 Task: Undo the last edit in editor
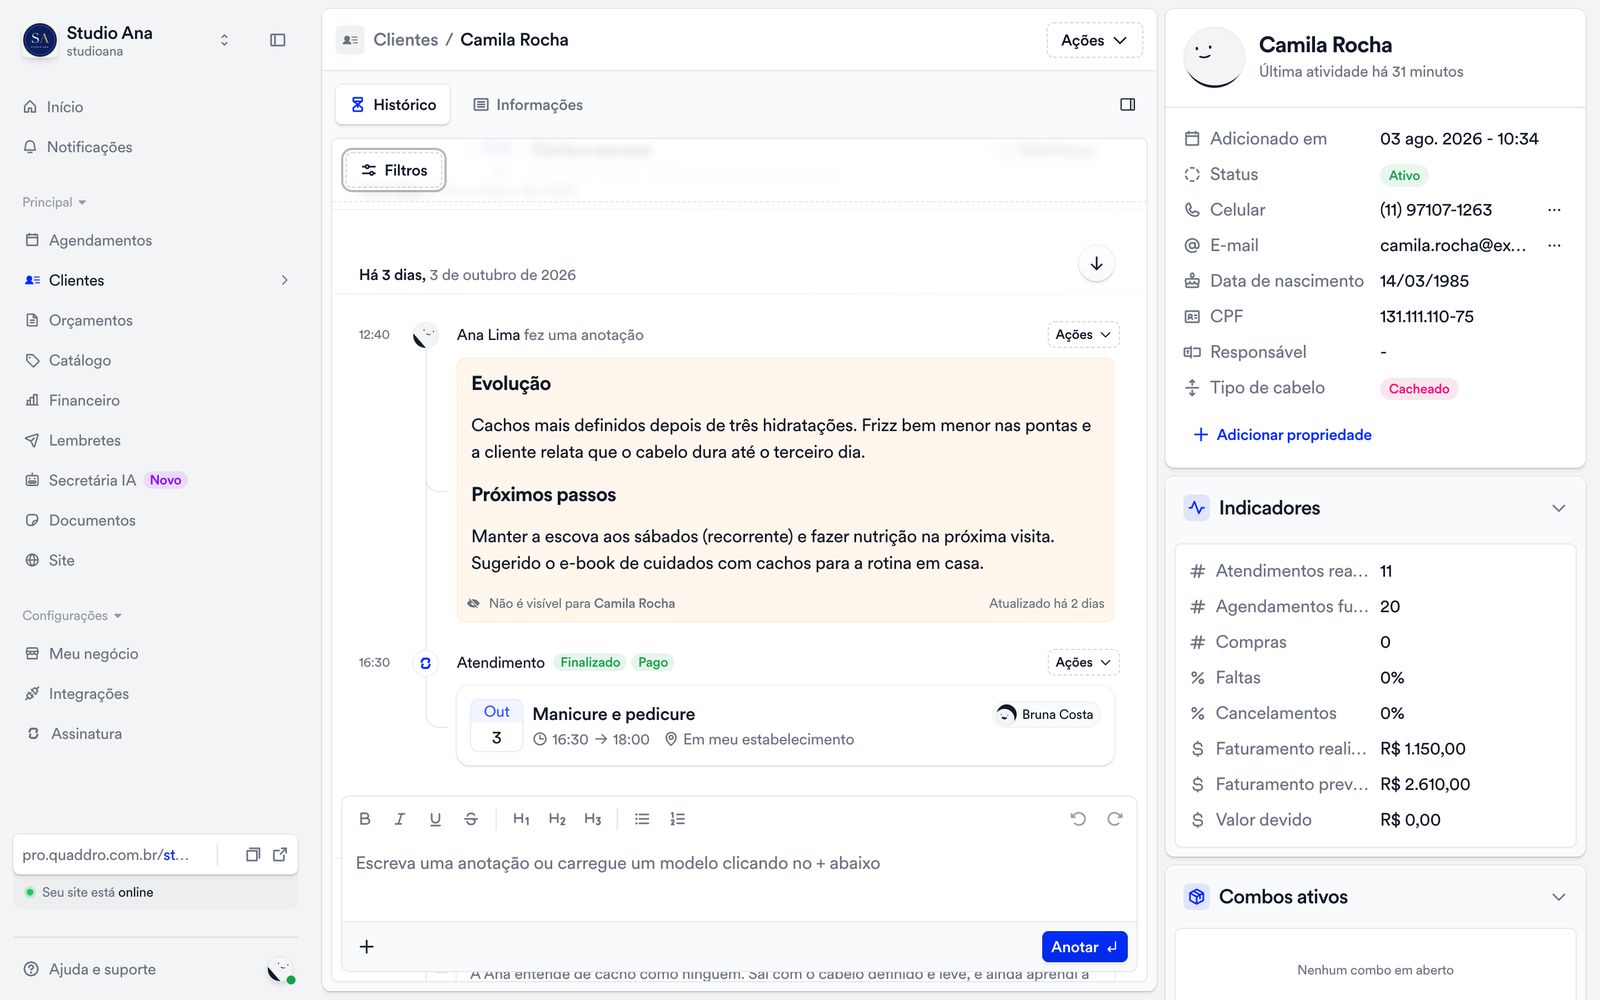pos(1078,819)
